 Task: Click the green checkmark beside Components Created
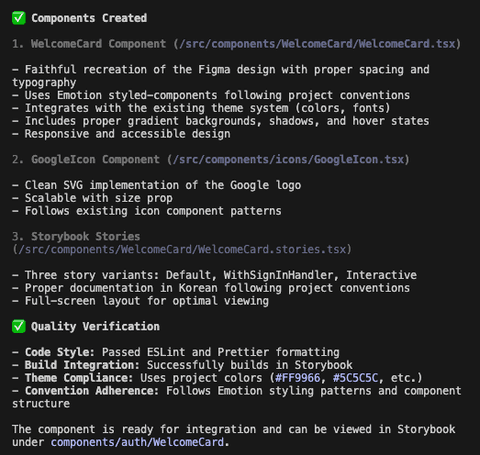pyautogui.click(x=19, y=18)
